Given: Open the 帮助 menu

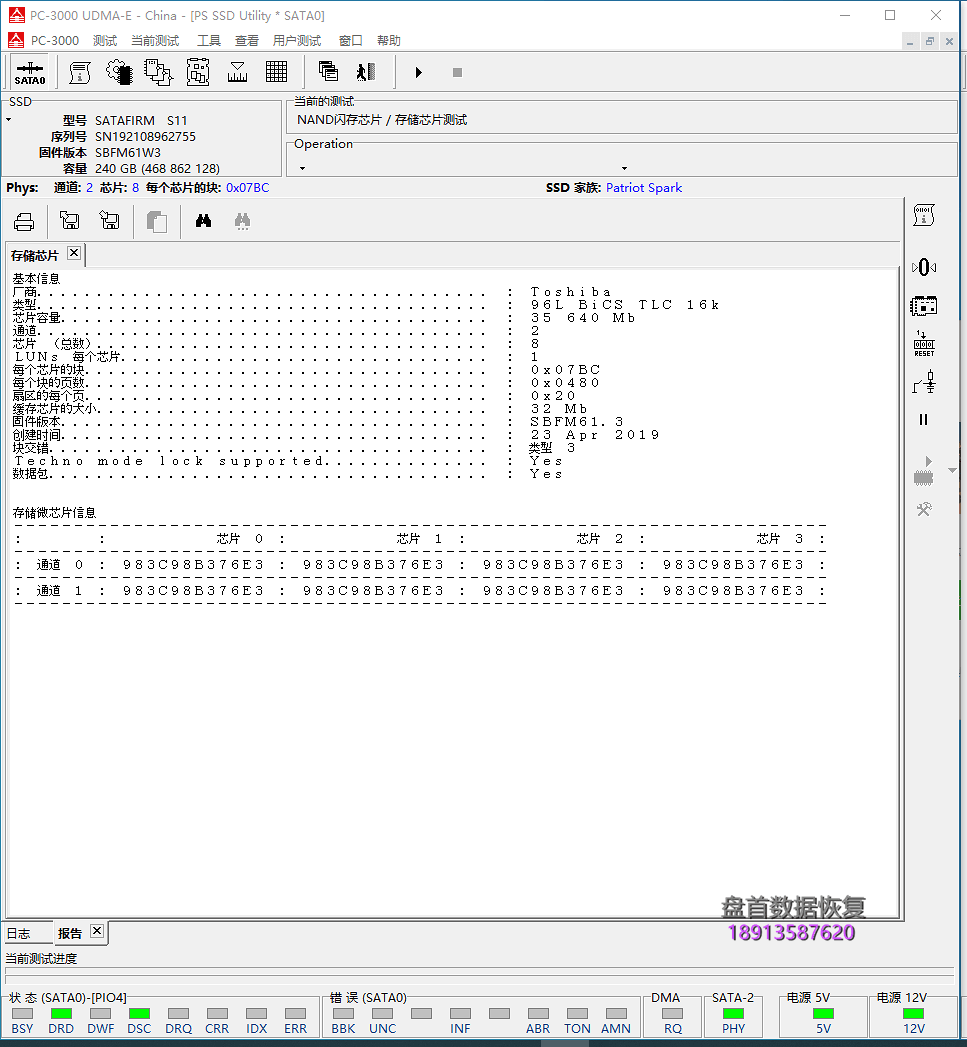Looking at the screenshot, I should tap(389, 41).
